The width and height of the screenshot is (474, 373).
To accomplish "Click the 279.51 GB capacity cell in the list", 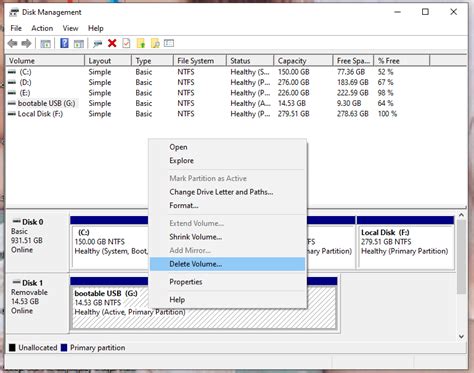I will 294,114.
